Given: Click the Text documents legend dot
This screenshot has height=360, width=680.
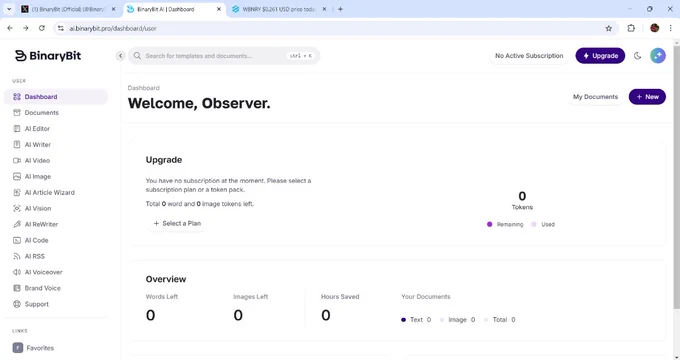Looking at the screenshot, I should [403, 320].
